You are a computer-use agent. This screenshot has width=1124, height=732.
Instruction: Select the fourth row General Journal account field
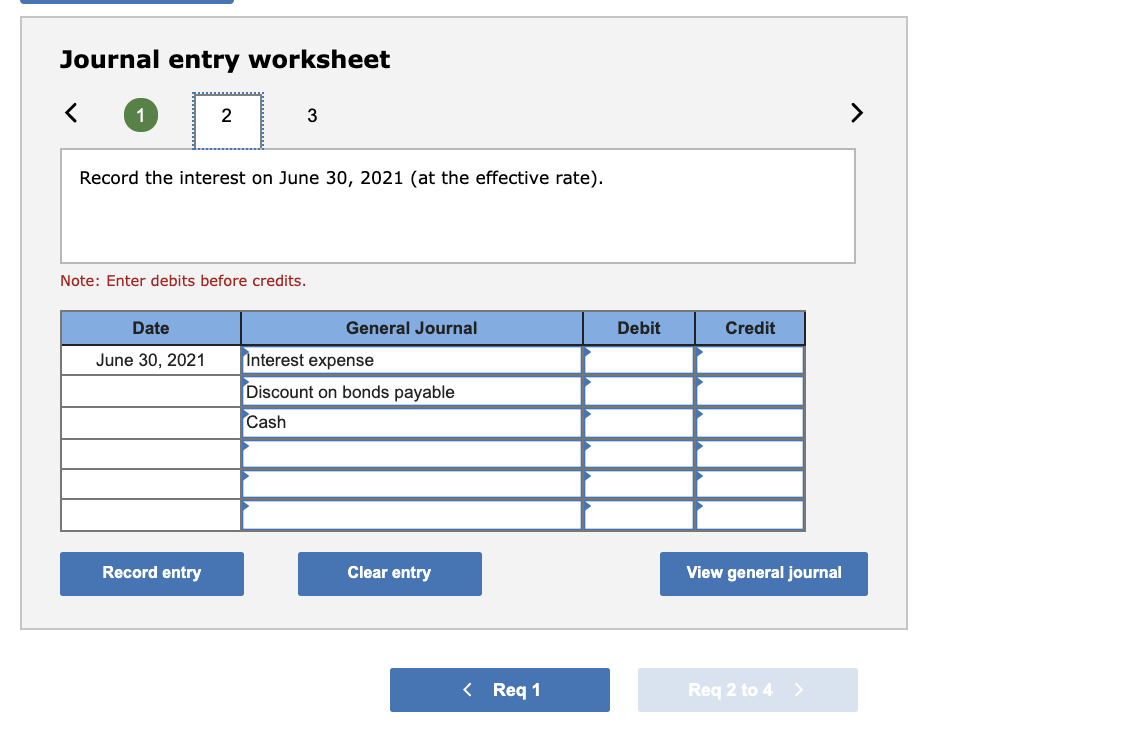point(411,454)
